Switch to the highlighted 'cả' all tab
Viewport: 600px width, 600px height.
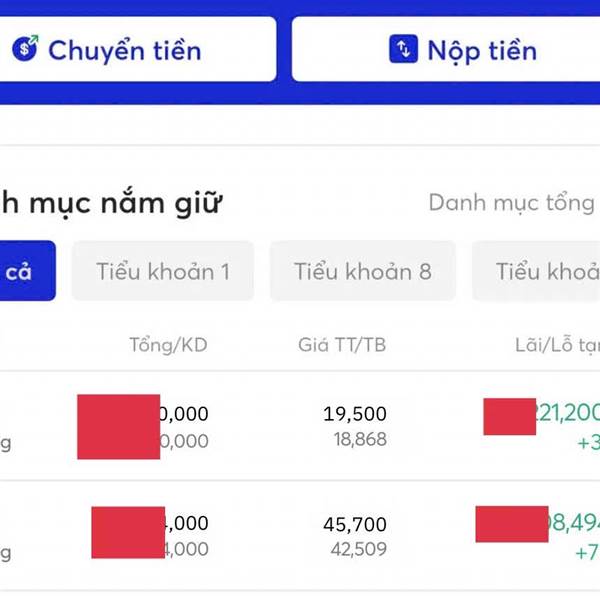(x=28, y=271)
